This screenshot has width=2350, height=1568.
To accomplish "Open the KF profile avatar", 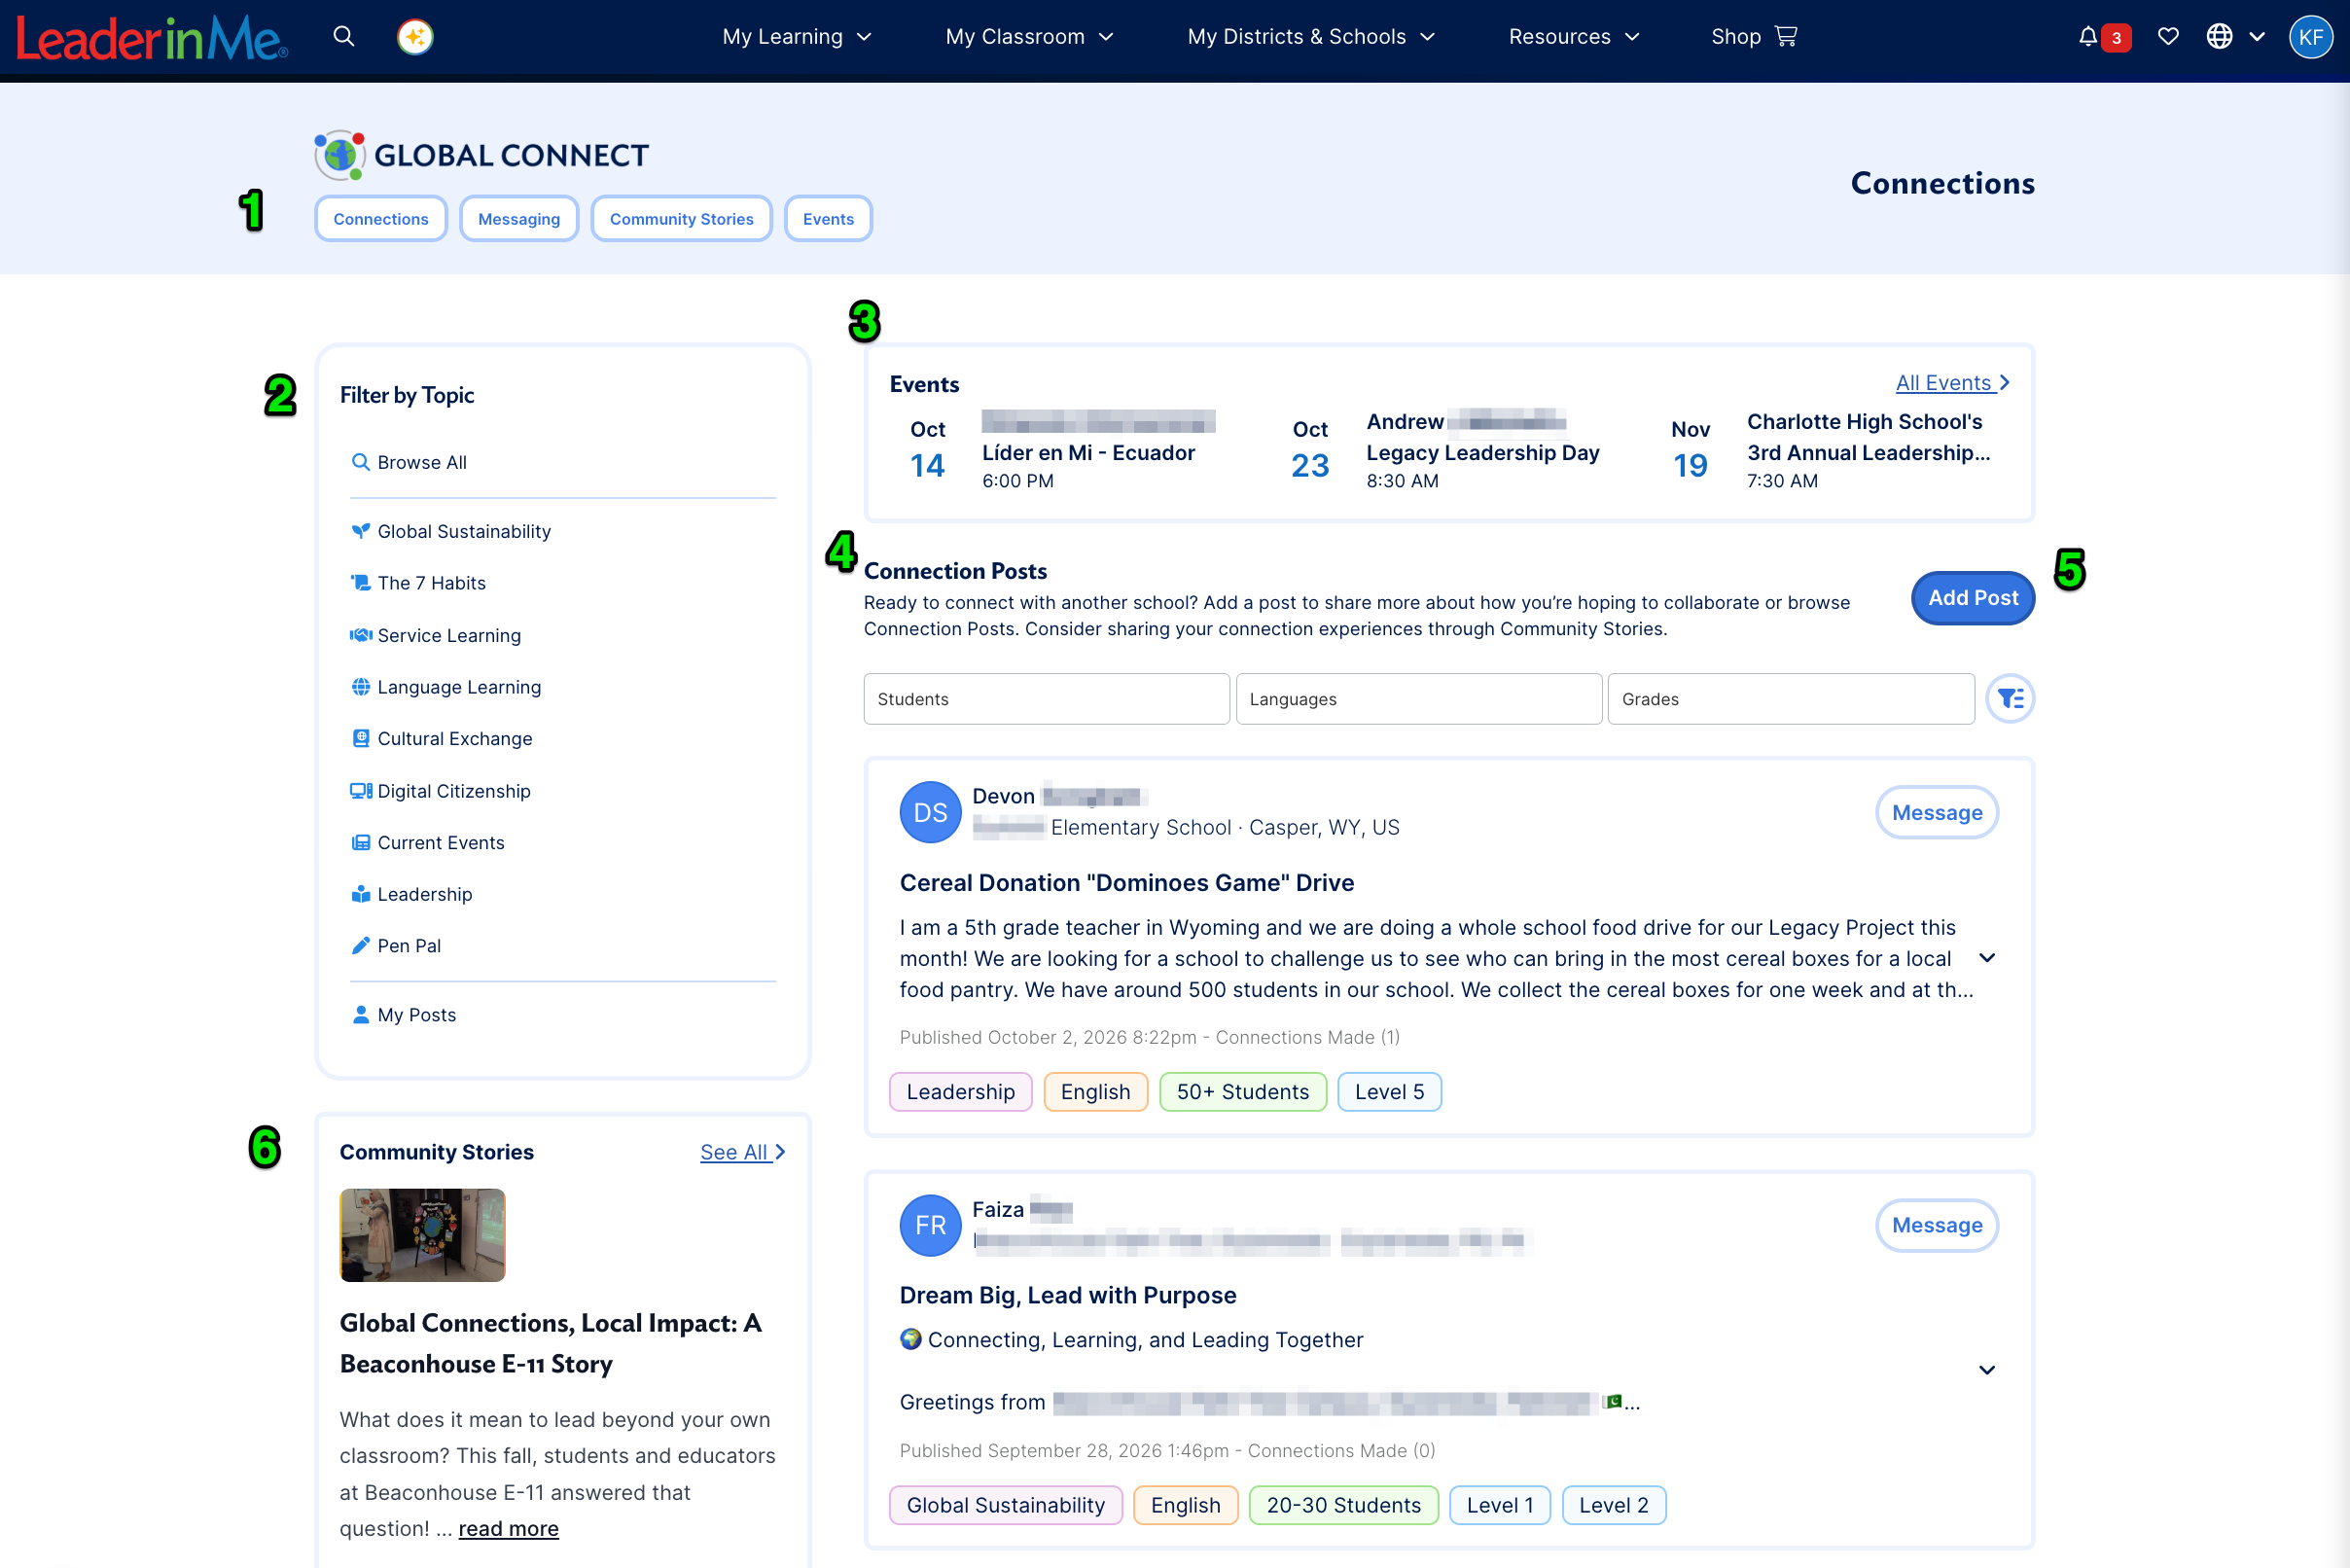I will point(2310,37).
